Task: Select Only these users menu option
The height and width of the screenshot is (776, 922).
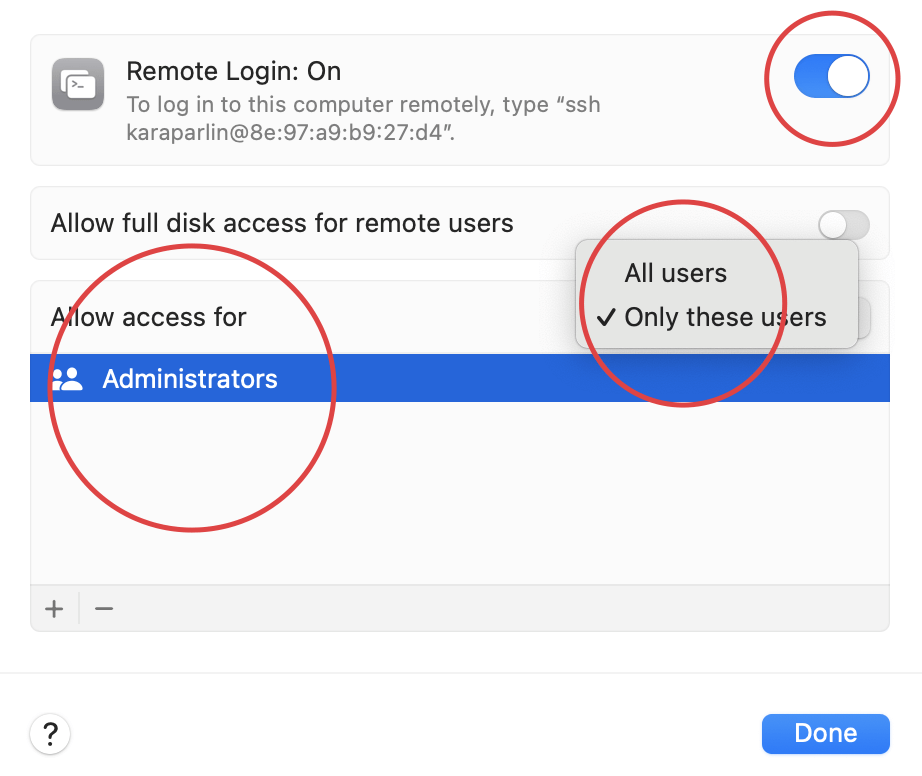Action: pyautogui.click(x=725, y=318)
